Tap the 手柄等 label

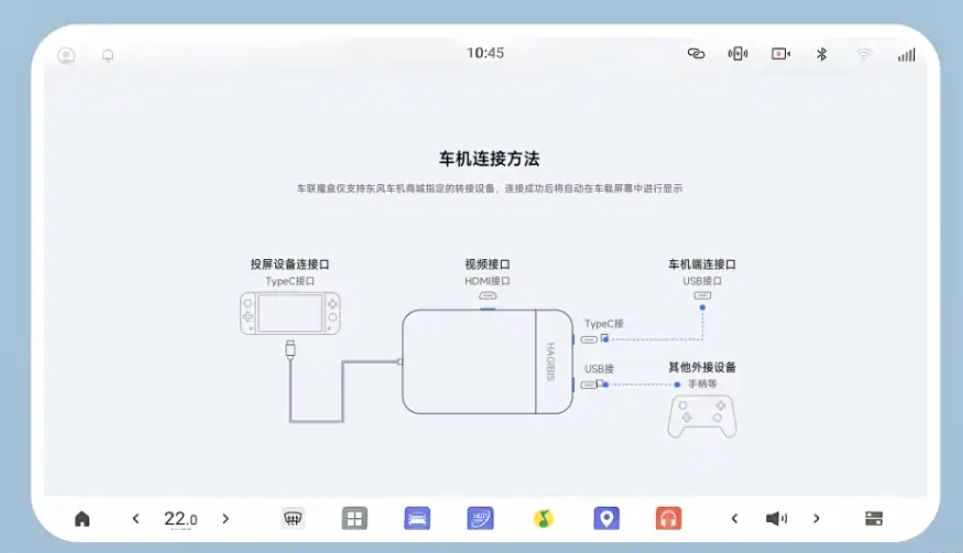coord(702,383)
